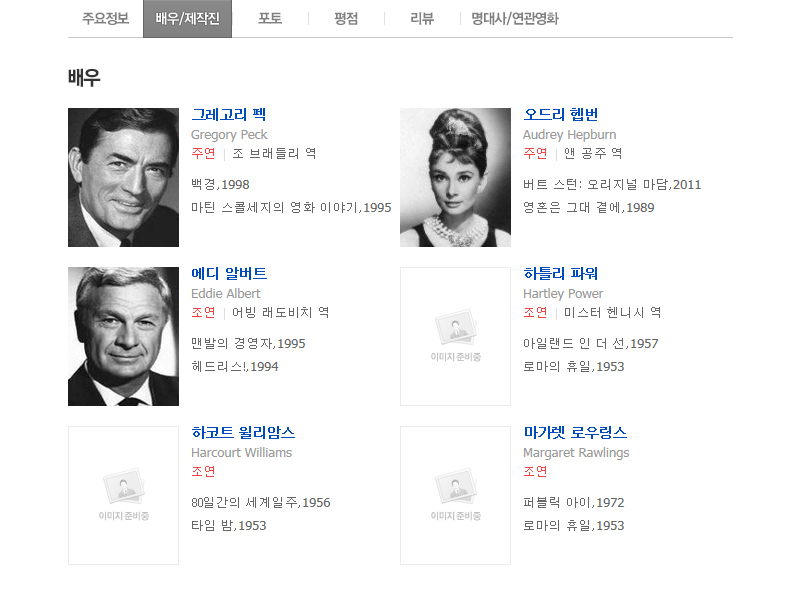Open actor link 마가렛 로우링스
Viewport: 800px width, 600px height.
tap(575, 433)
